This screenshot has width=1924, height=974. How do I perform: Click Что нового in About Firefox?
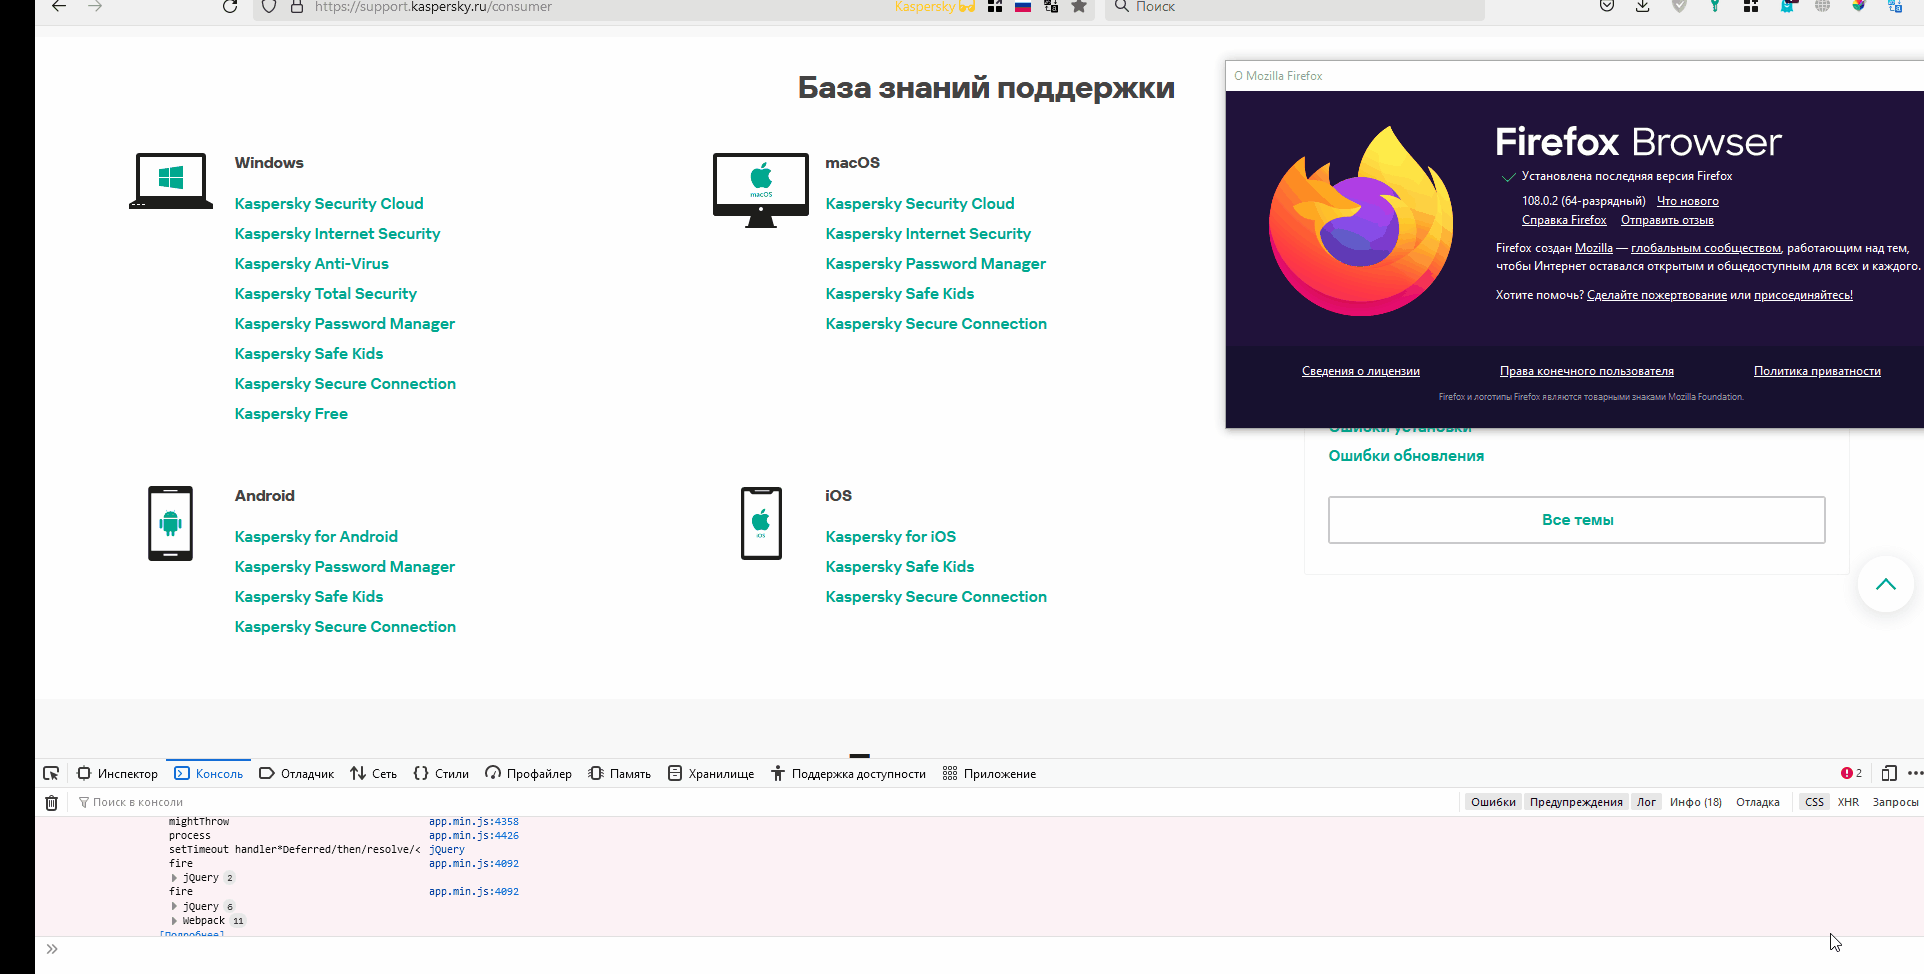coord(1688,201)
